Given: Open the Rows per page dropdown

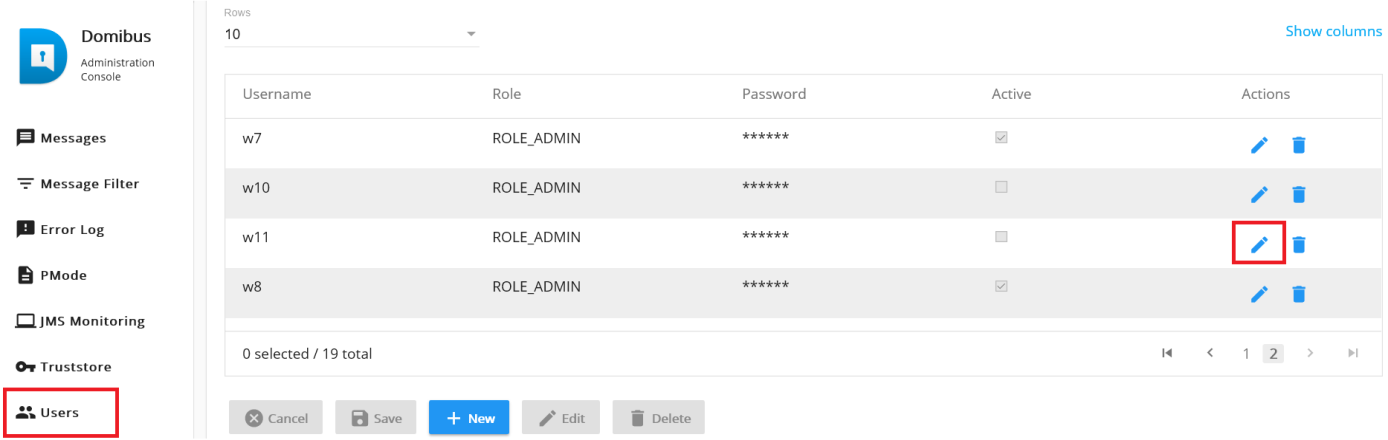Looking at the screenshot, I should click(x=352, y=34).
